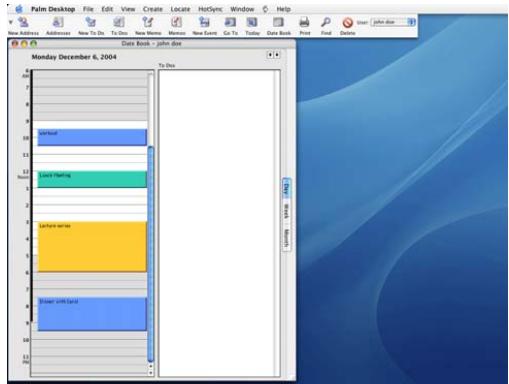509x384 pixels.
Task: Go to previous day arrow
Action: tap(270, 55)
